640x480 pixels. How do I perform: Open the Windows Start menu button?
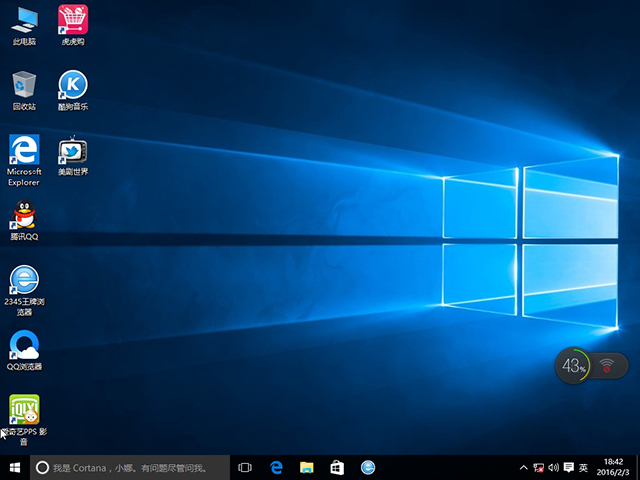(15, 467)
